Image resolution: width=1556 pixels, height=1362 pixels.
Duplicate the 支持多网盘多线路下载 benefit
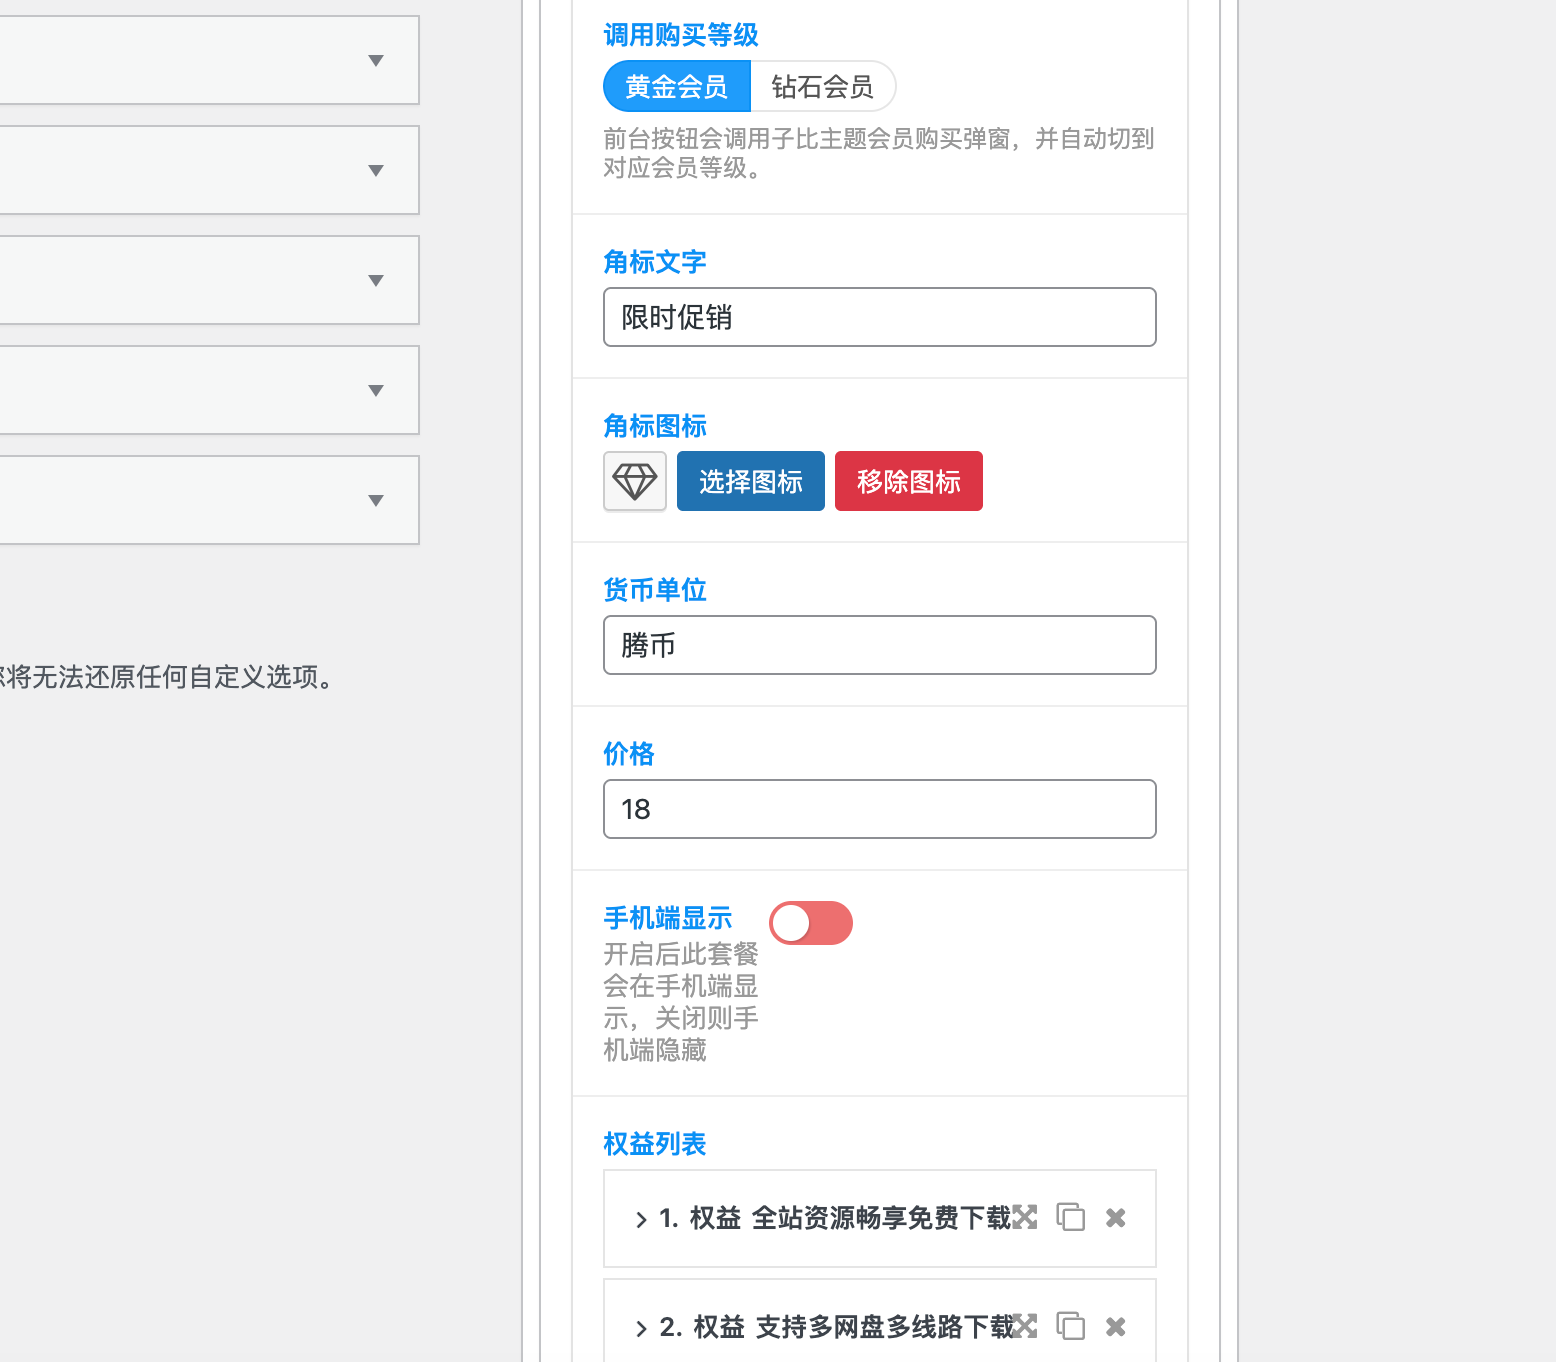1071,1326
